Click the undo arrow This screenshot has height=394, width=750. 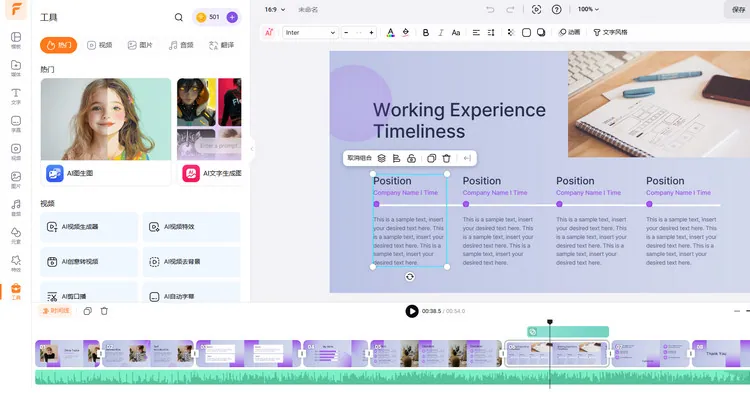pos(490,9)
